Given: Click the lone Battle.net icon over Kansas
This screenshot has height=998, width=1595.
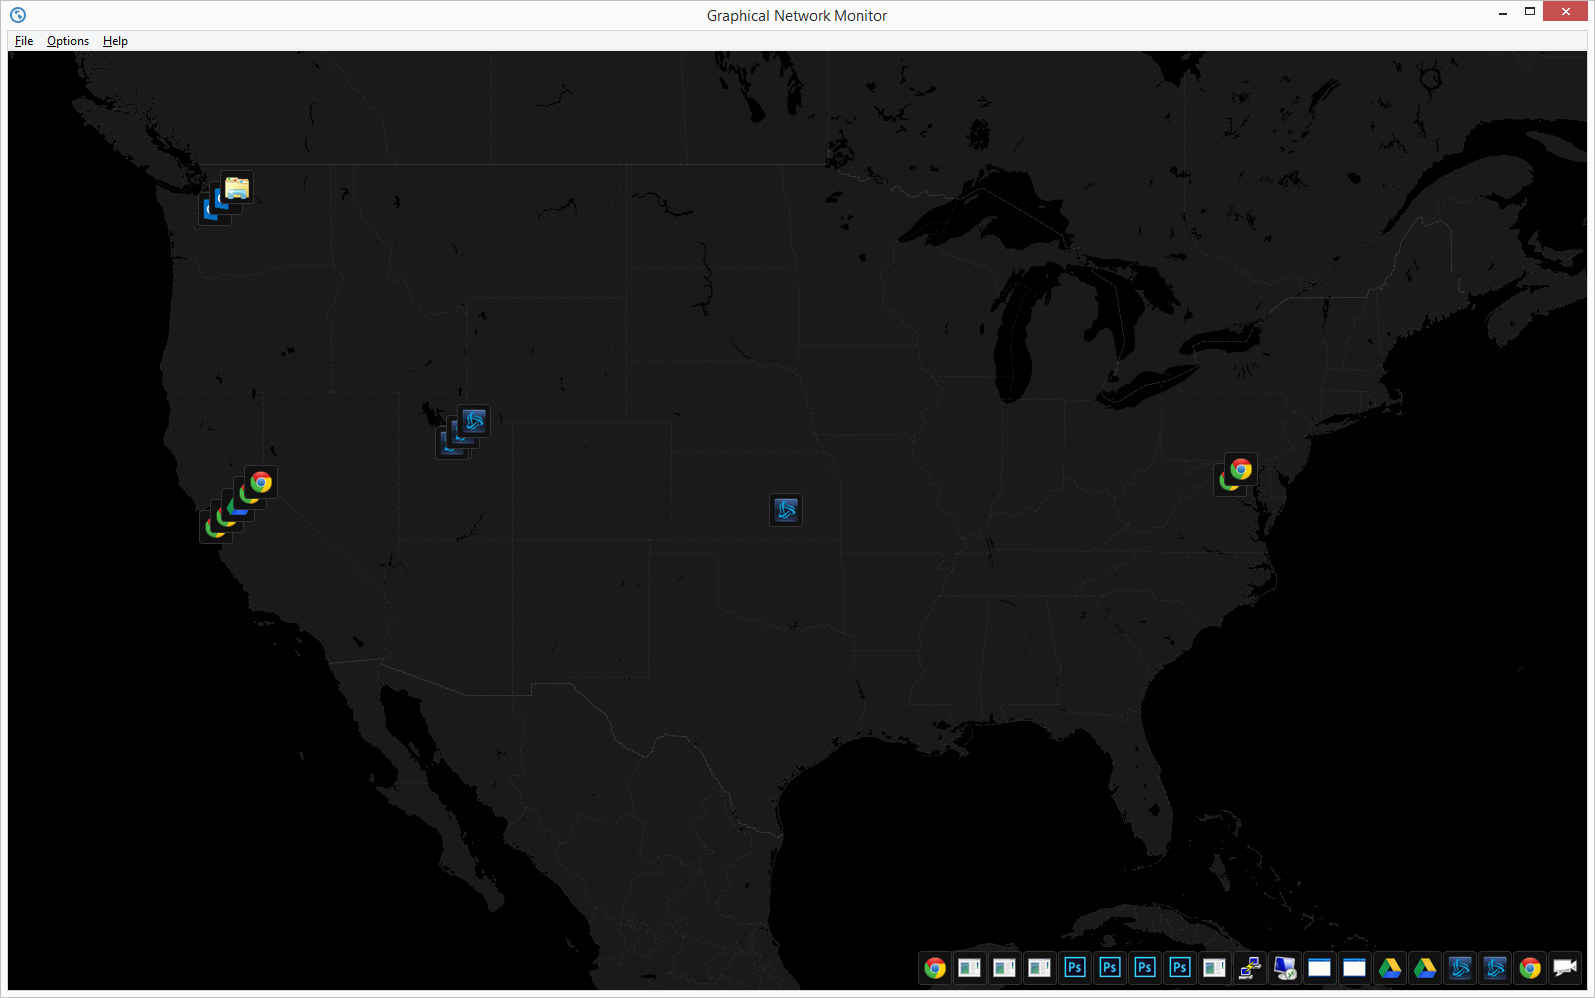Looking at the screenshot, I should 786,510.
